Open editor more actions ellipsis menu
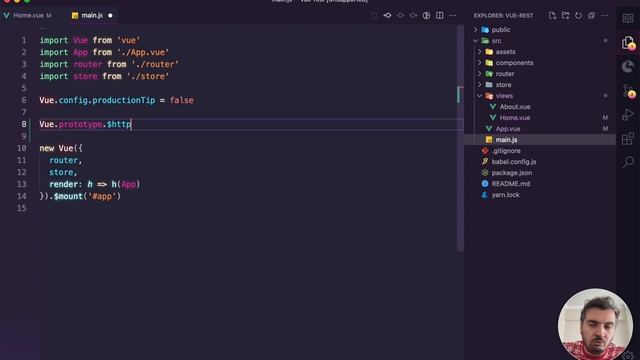Viewport: 640px width, 360px height. click(453, 16)
